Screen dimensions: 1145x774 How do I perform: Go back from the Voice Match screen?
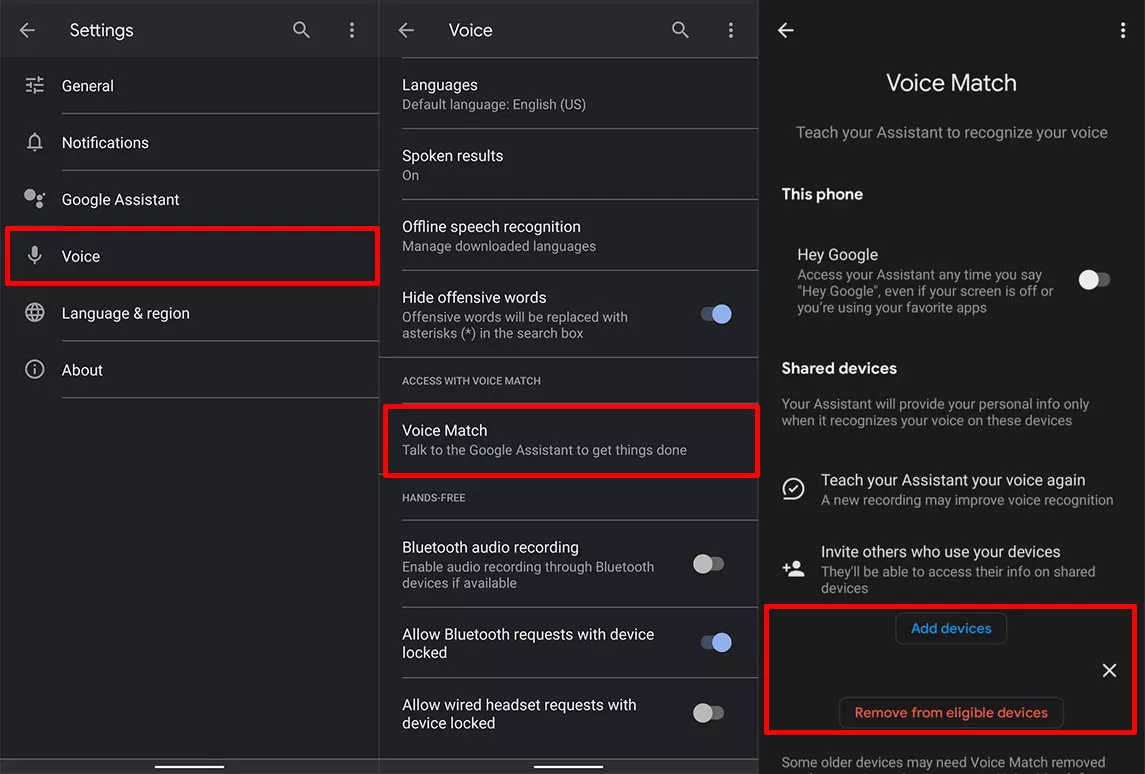click(x=786, y=30)
